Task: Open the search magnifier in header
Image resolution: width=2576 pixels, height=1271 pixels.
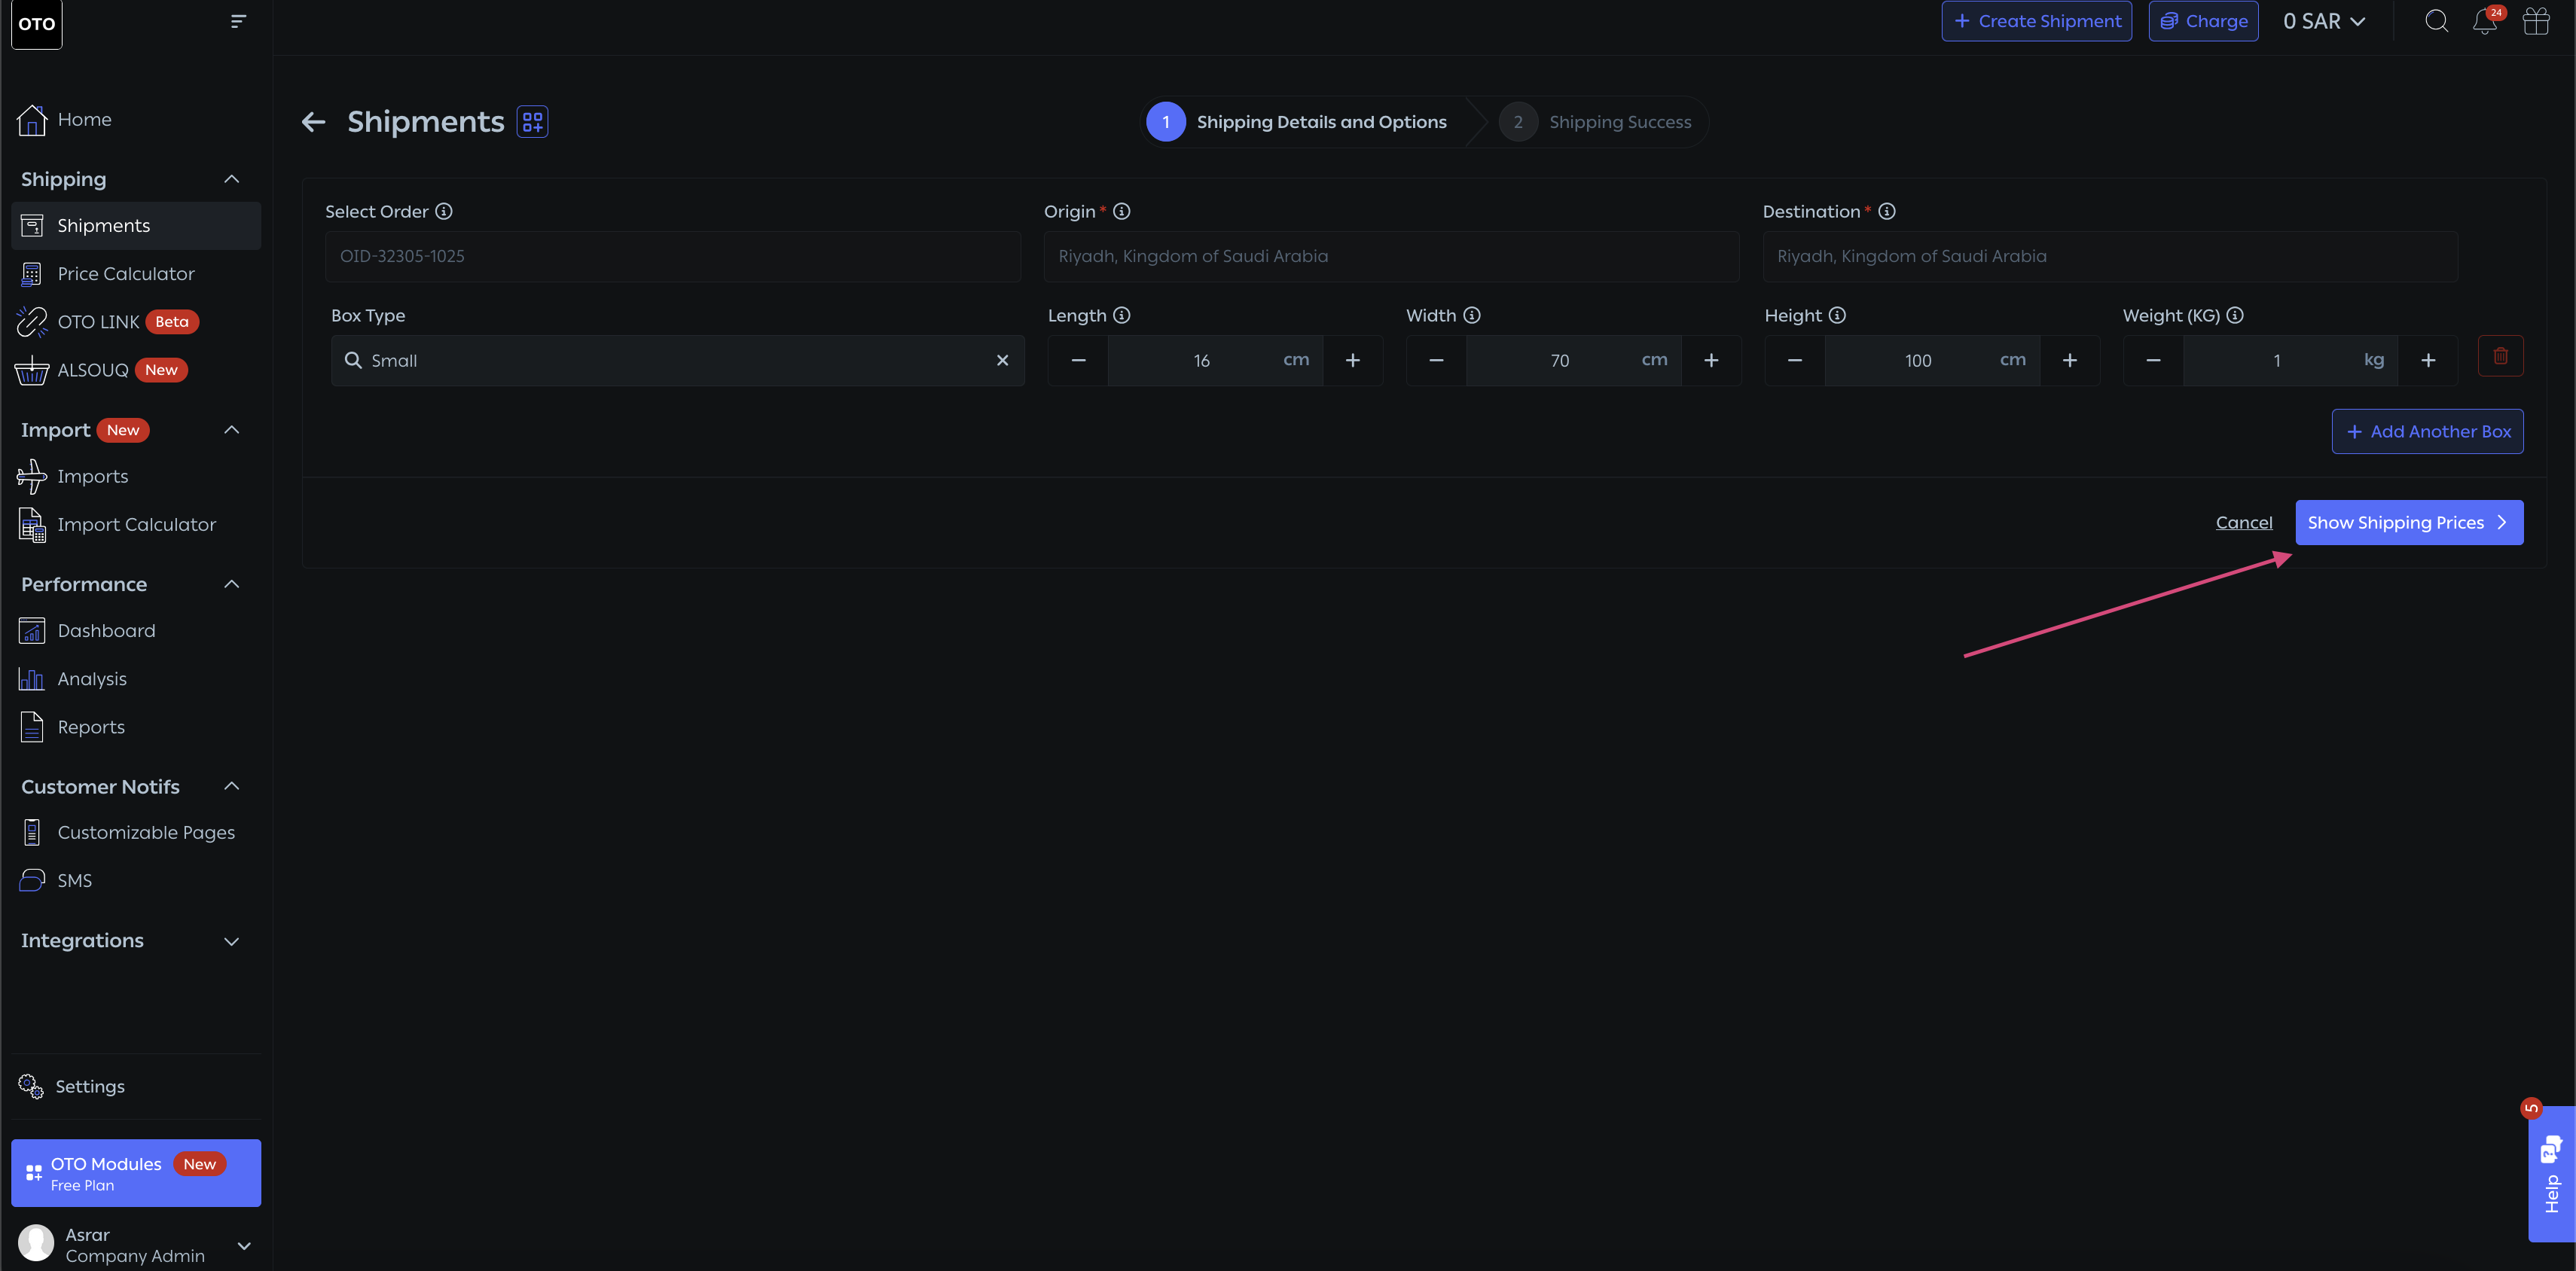Action: point(2436,21)
